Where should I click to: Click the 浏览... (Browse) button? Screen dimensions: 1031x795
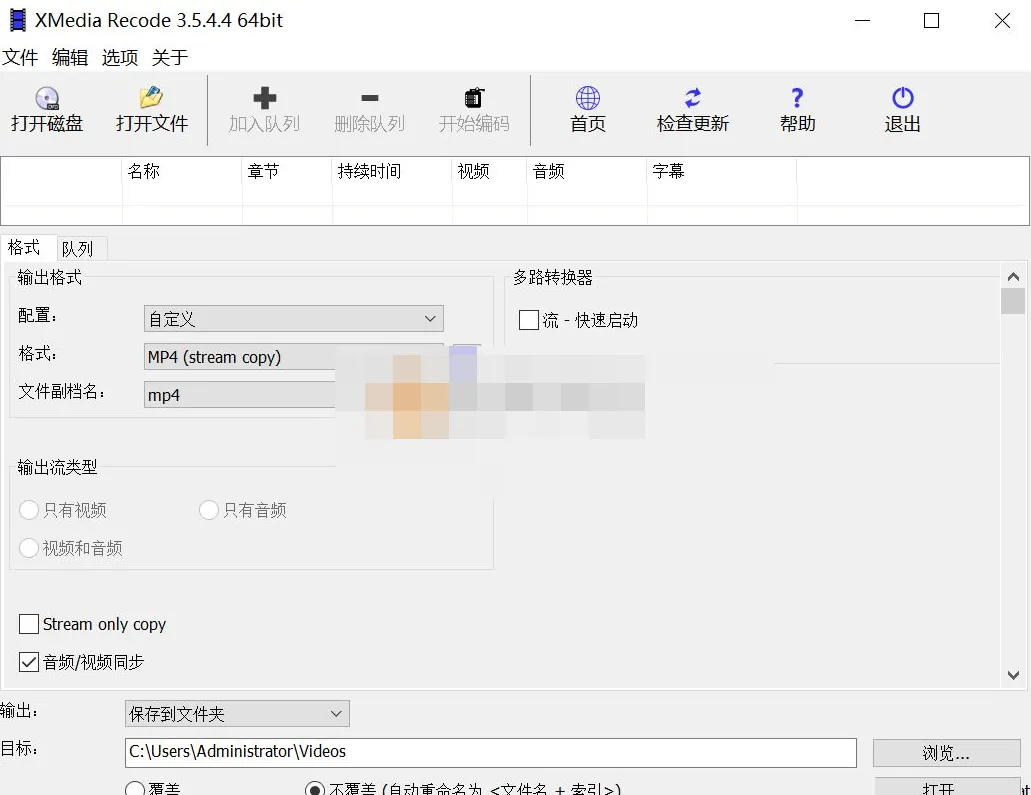tap(946, 753)
